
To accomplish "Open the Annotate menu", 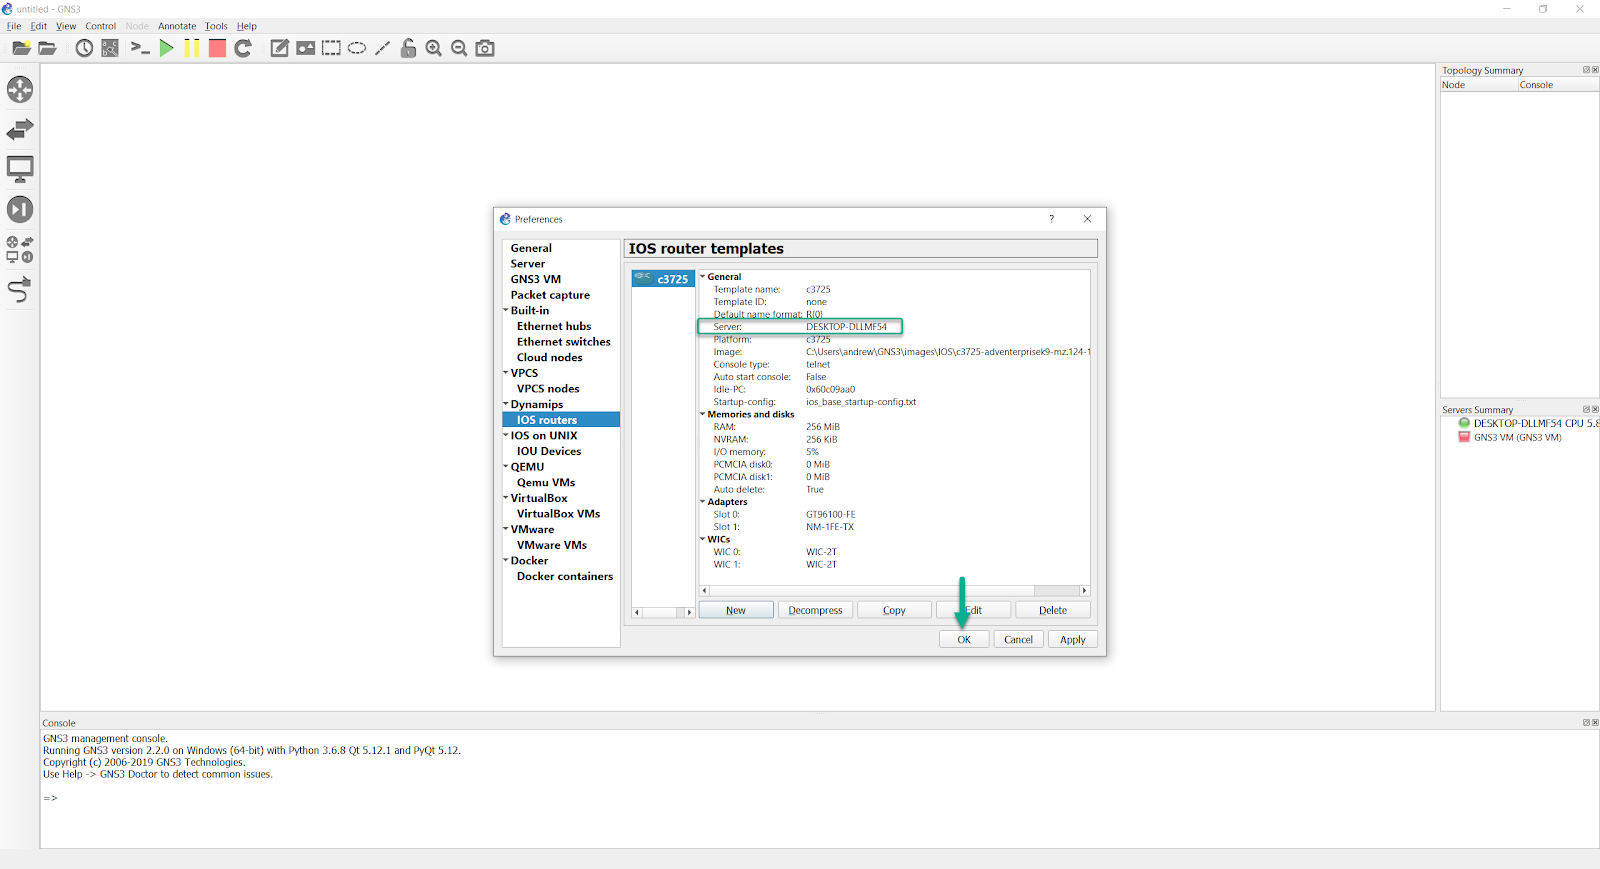I will pos(177,26).
